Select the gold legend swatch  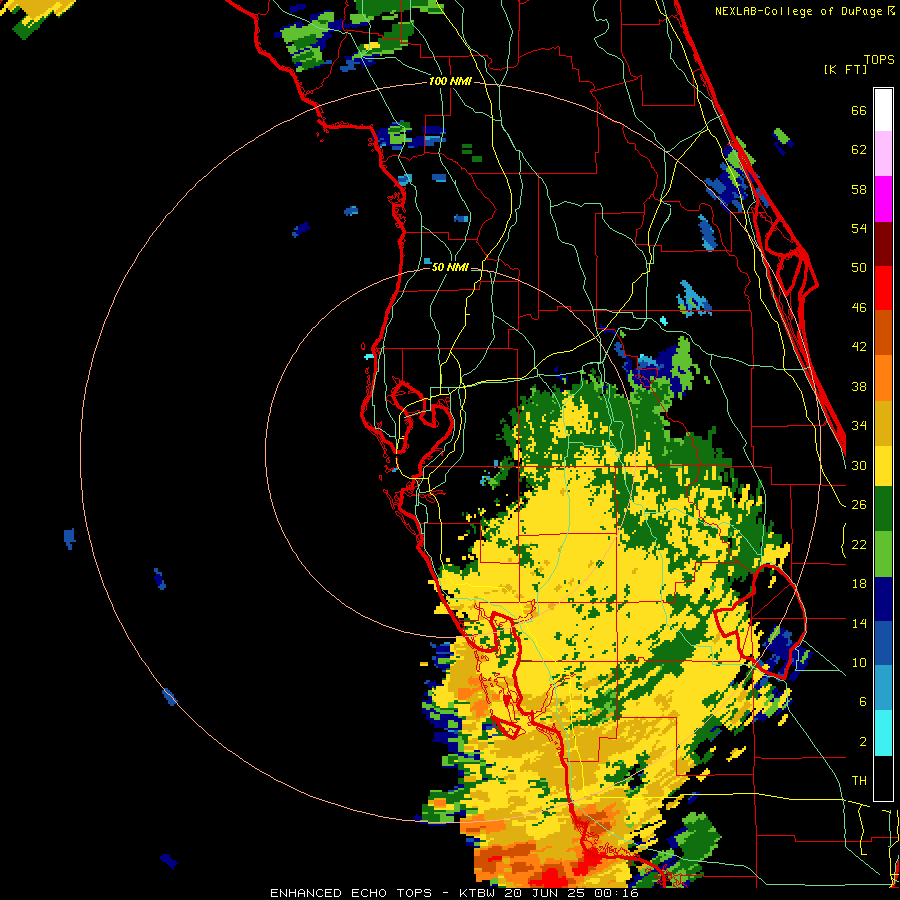[x=883, y=423]
